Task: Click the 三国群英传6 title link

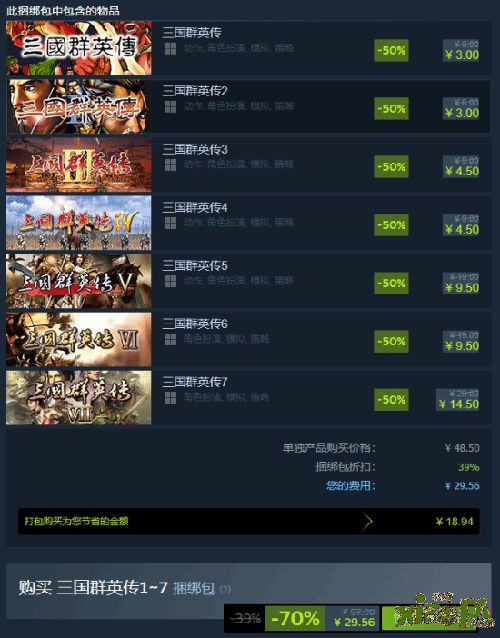Action: click(195, 324)
